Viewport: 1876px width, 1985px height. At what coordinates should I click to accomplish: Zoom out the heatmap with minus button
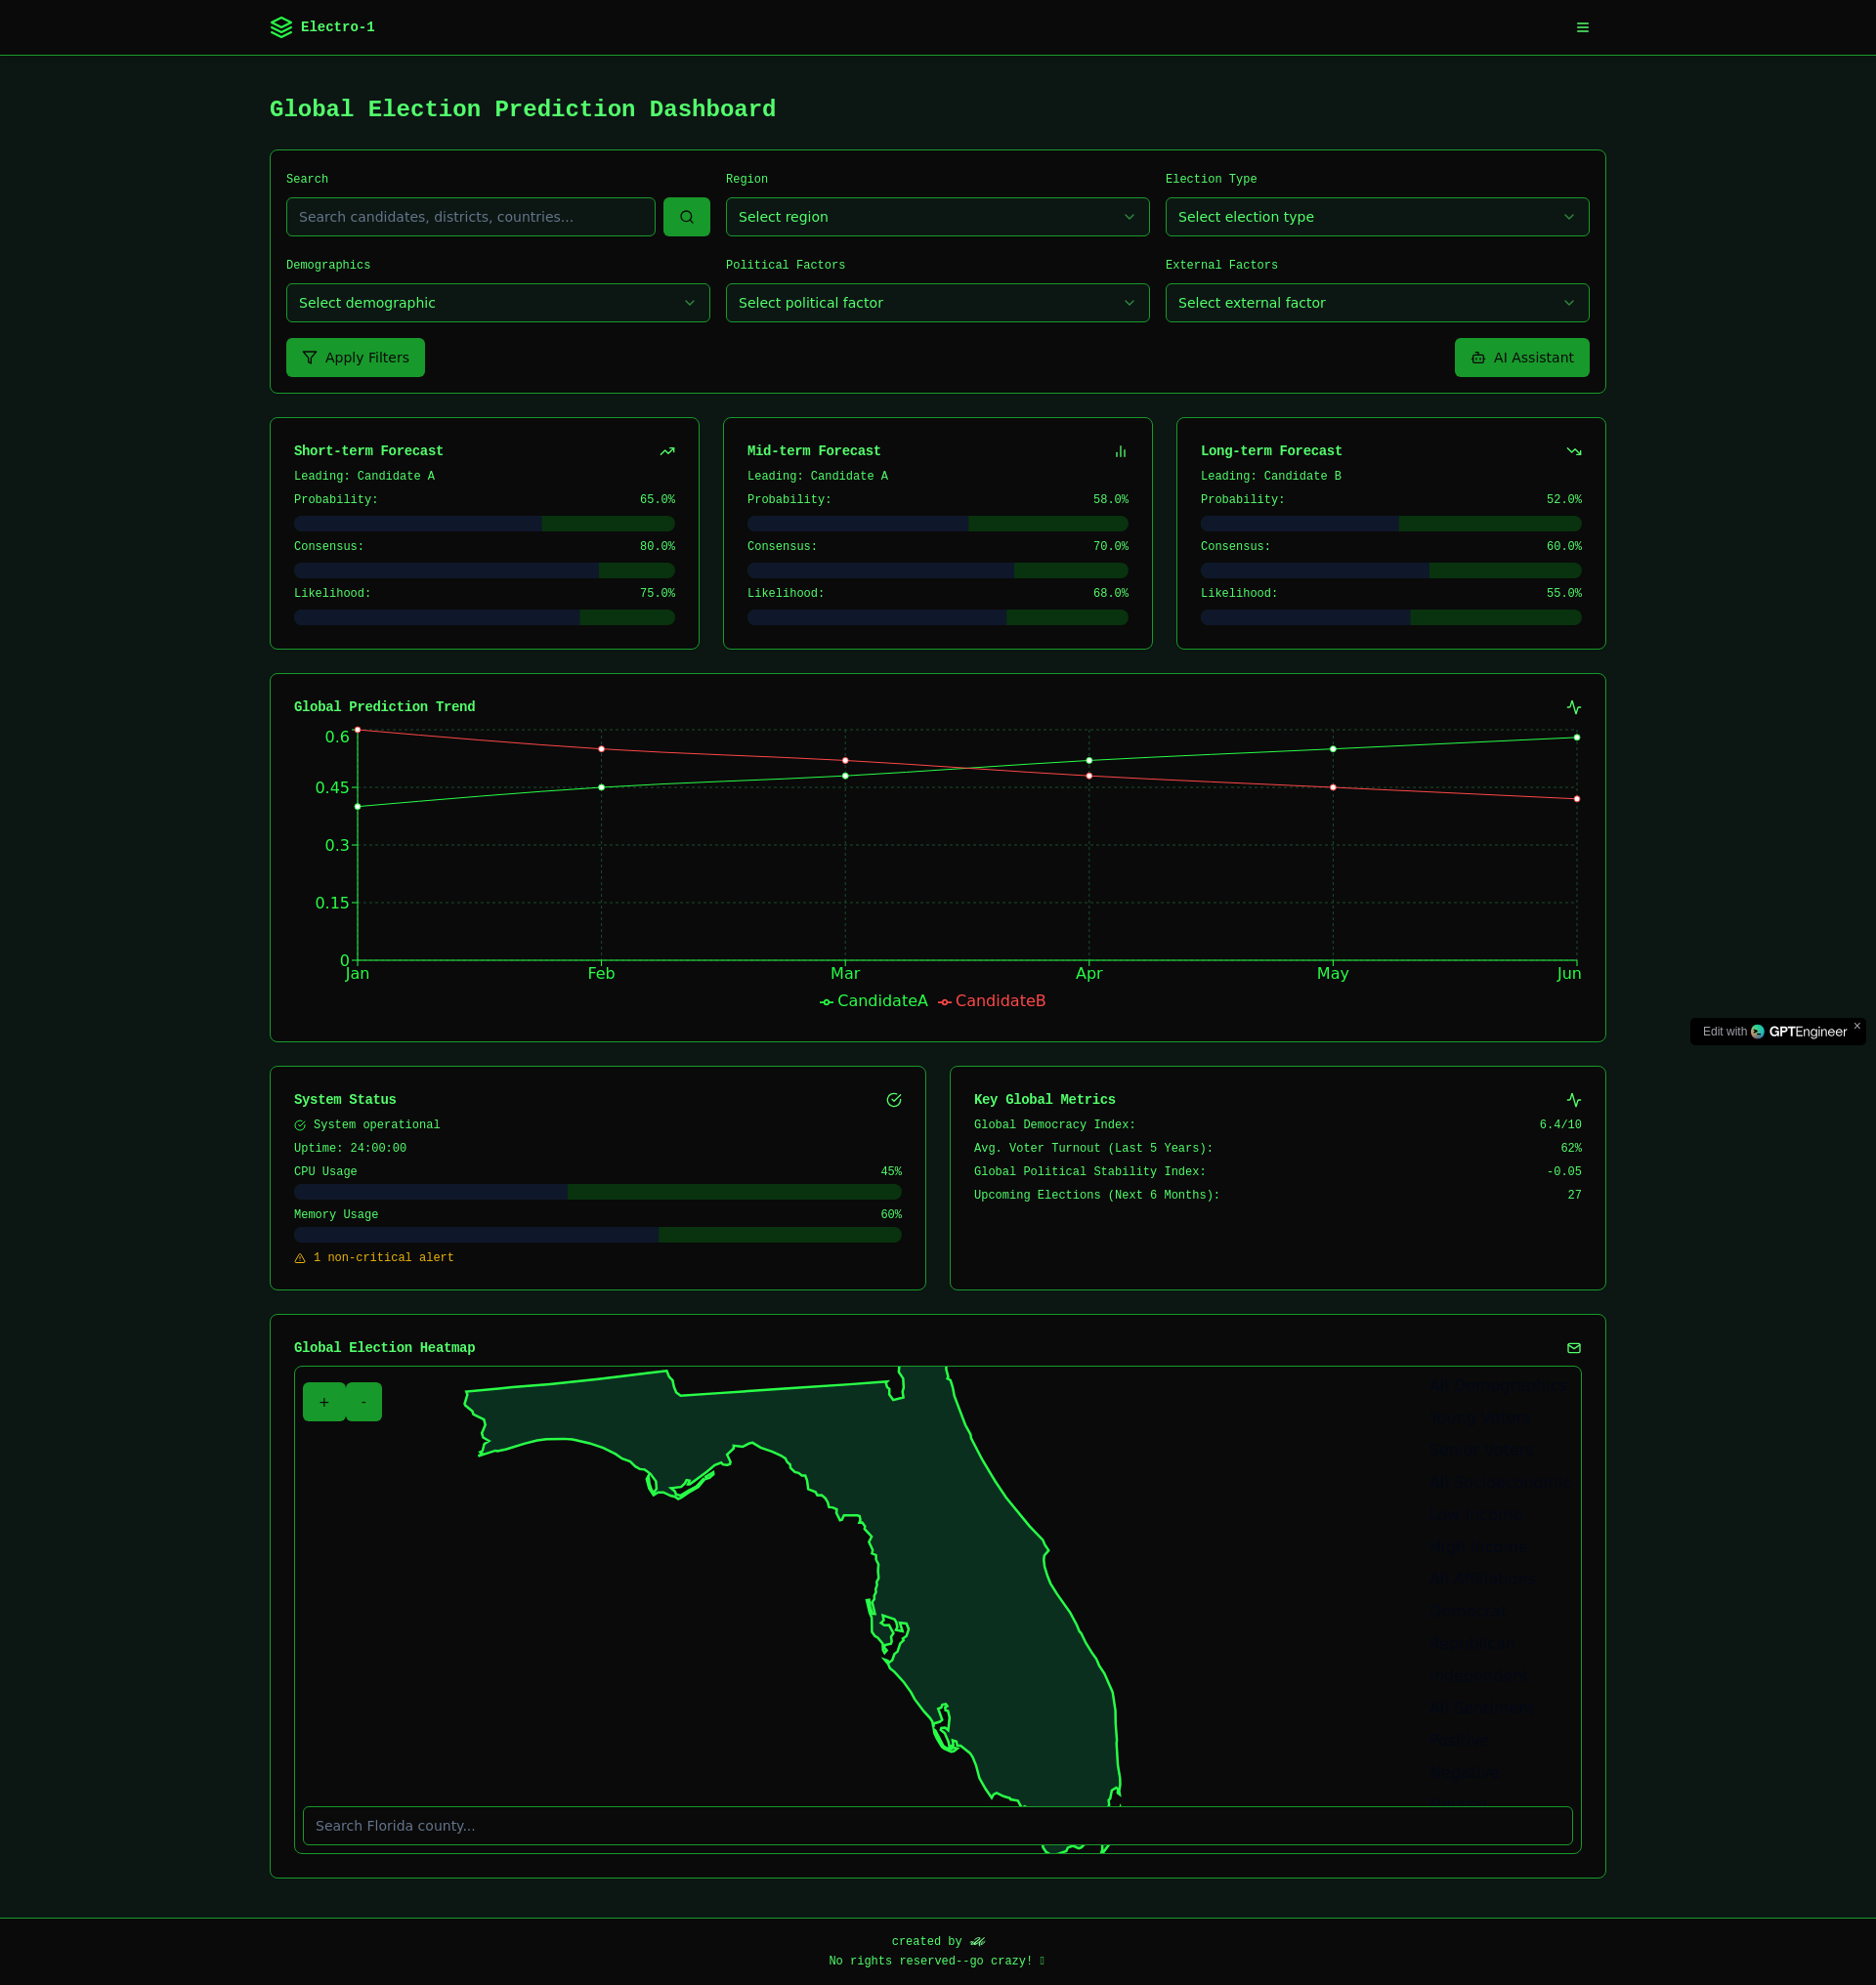364,1402
